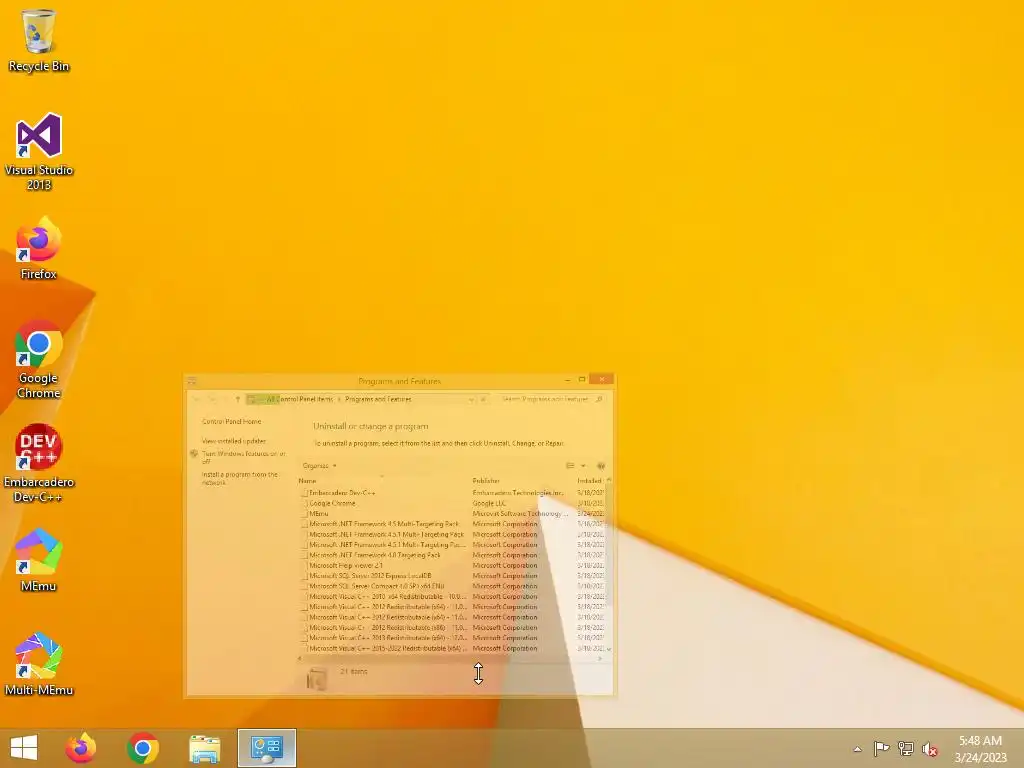Select All Control Panel Items breadcrumb
The height and width of the screenshot is (768, 1024).
tap(300, 399)
